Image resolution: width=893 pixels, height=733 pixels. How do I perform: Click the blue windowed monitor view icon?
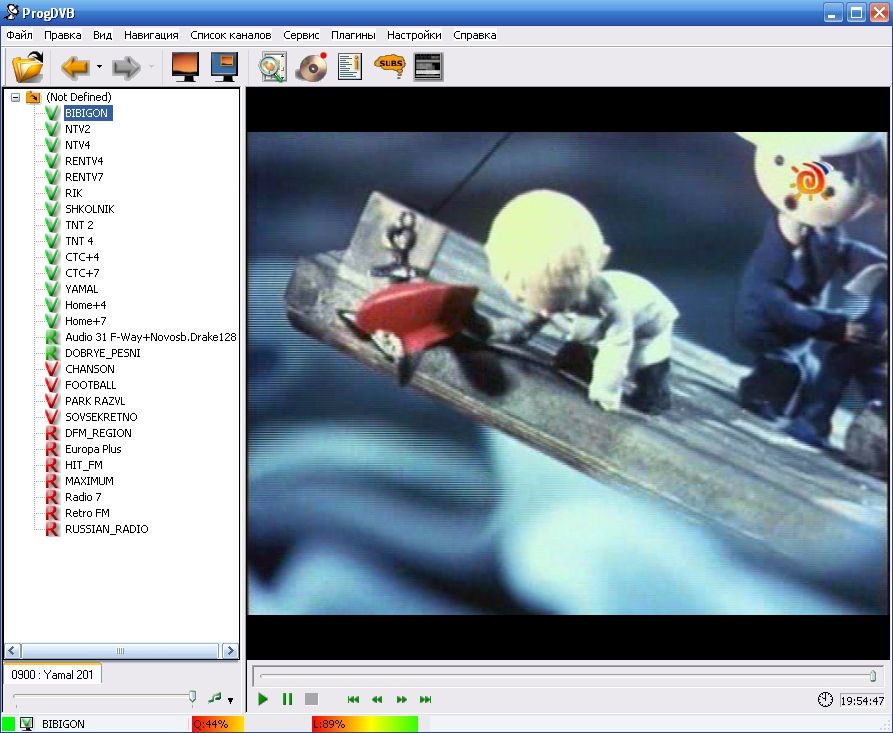[x=224, y=67]
